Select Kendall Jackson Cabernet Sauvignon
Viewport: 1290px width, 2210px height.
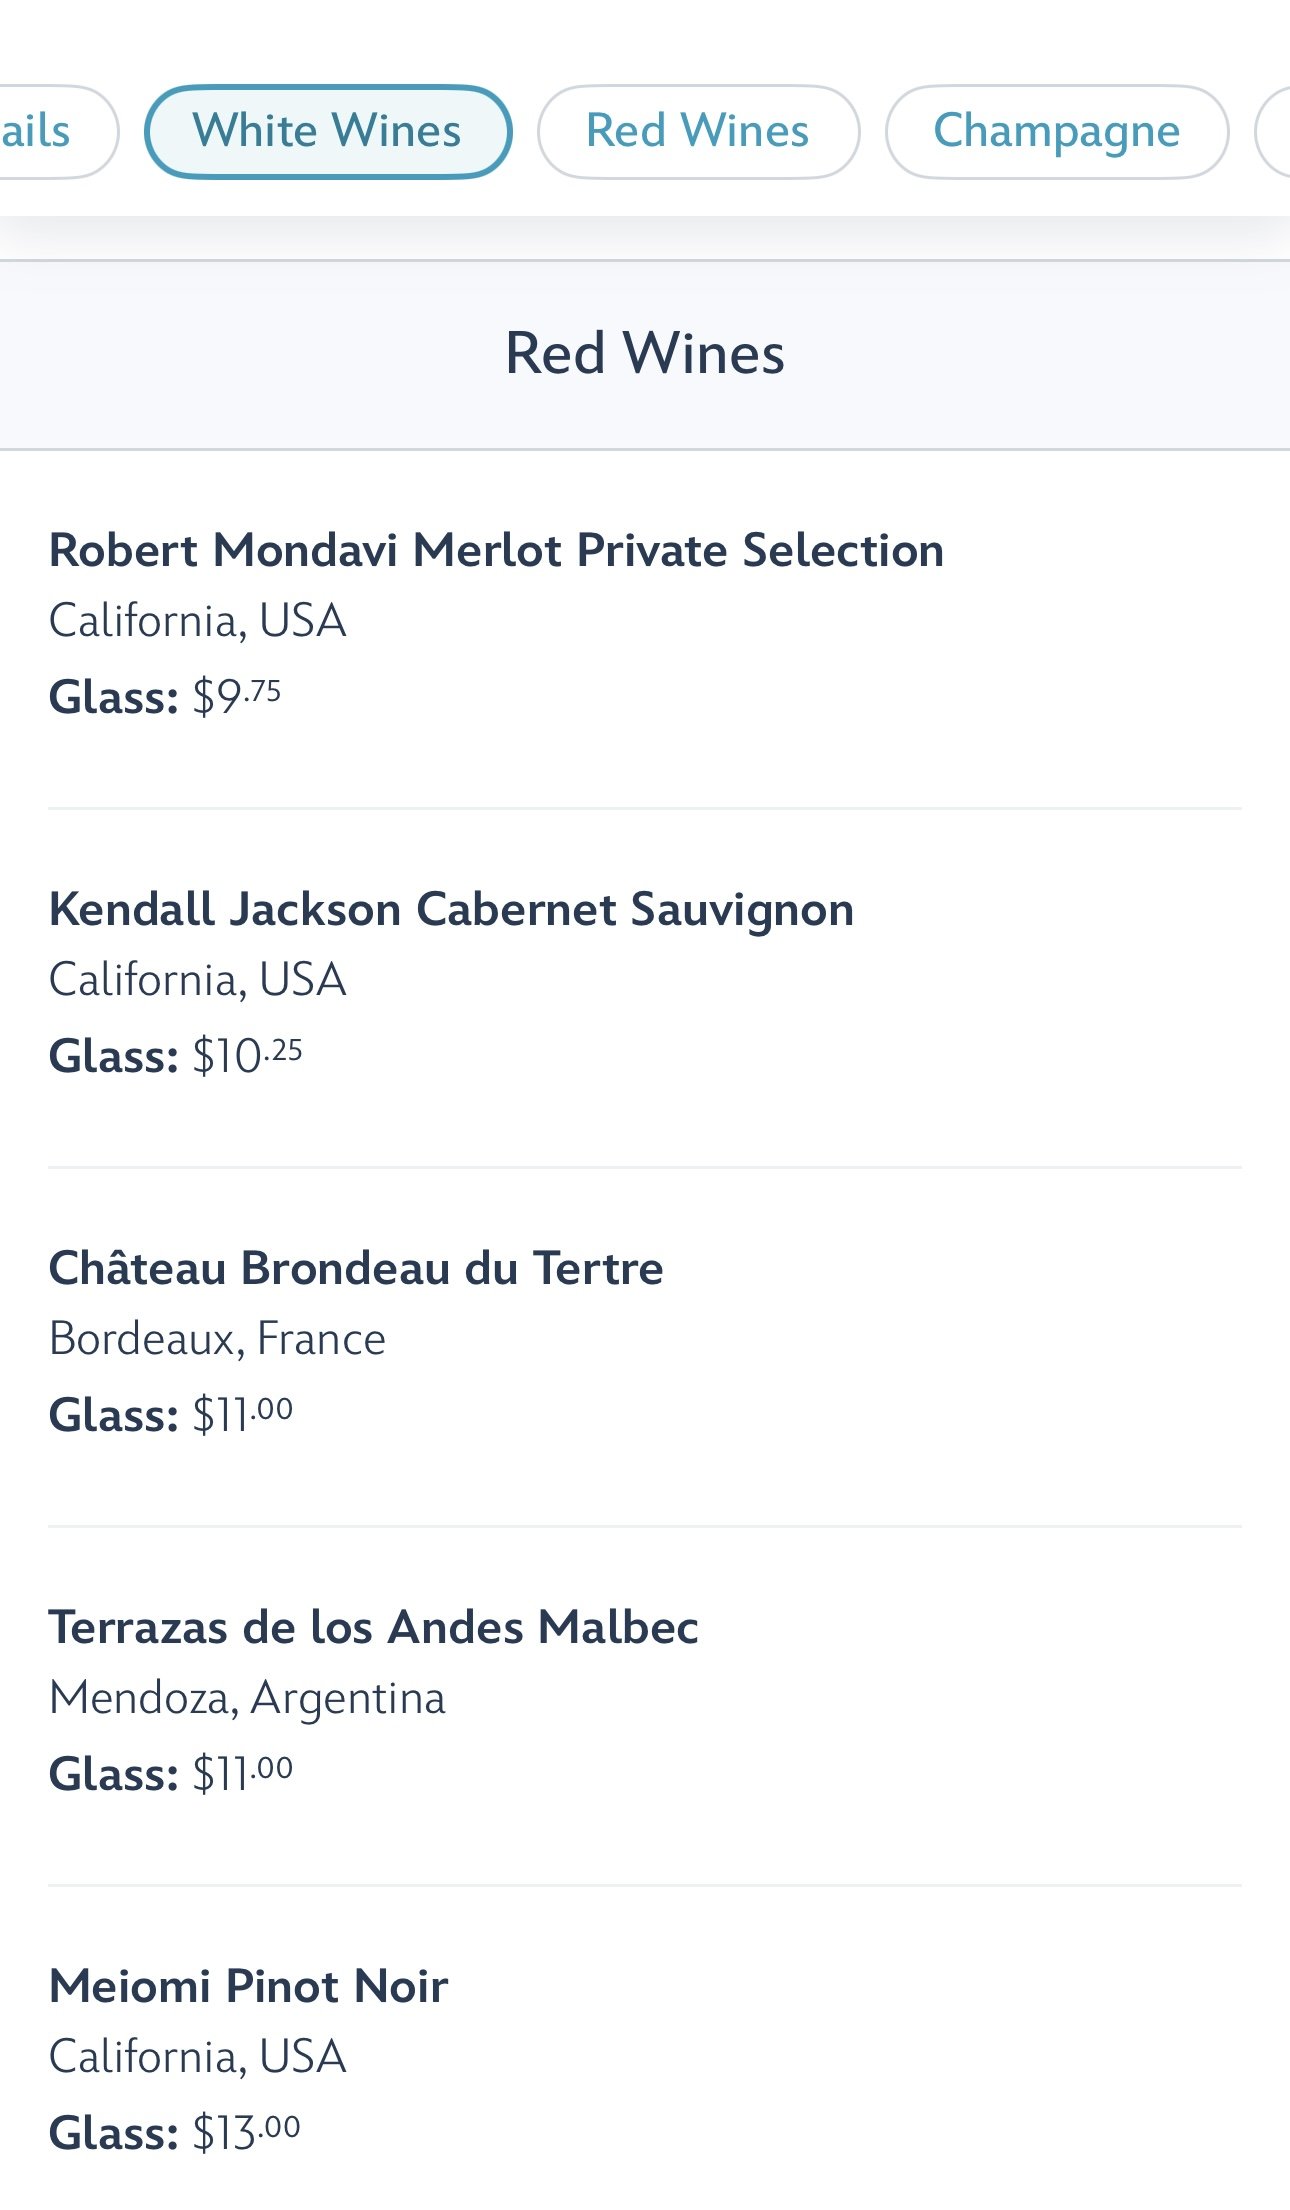[x=451, y=910]
